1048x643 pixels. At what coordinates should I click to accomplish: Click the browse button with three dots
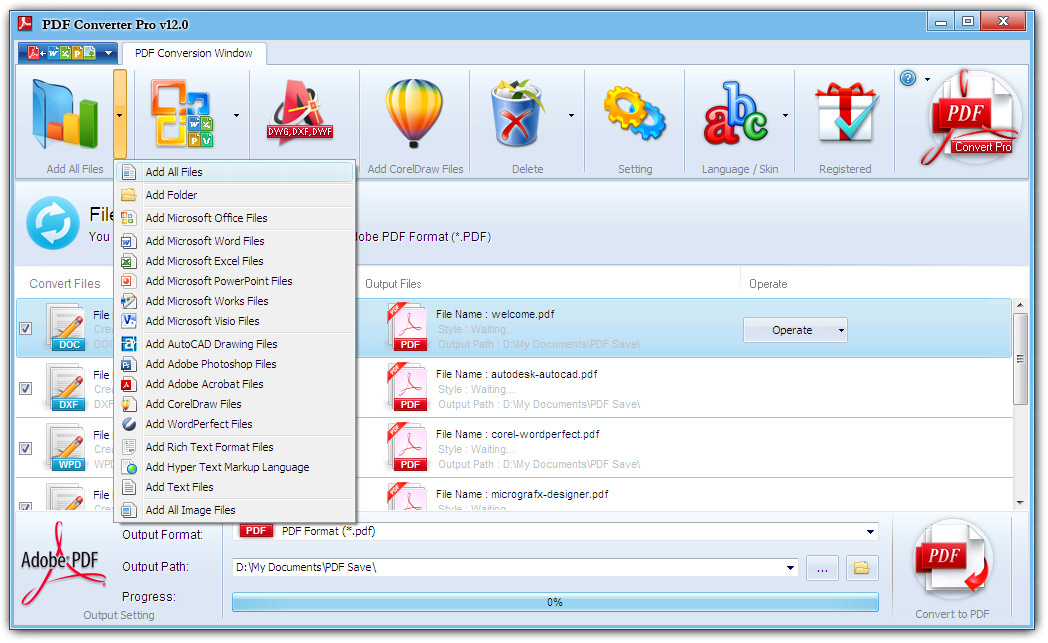[x=822, y=568]
